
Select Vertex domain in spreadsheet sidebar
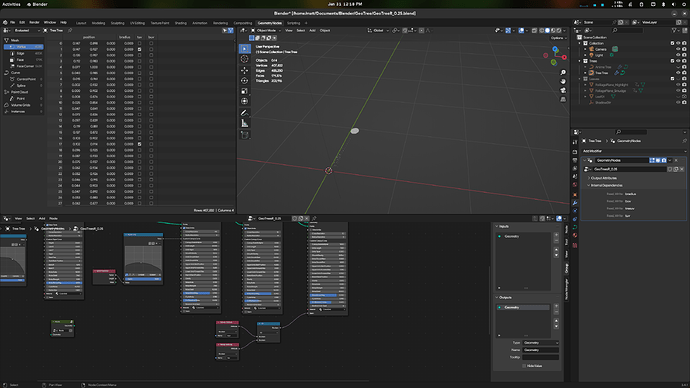click(x=24, y=47)
